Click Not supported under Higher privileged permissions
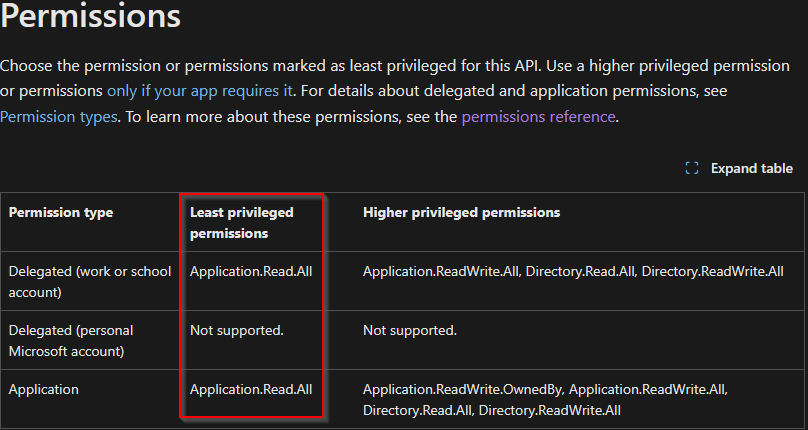The image size is (808, 430). coord(409,330)
